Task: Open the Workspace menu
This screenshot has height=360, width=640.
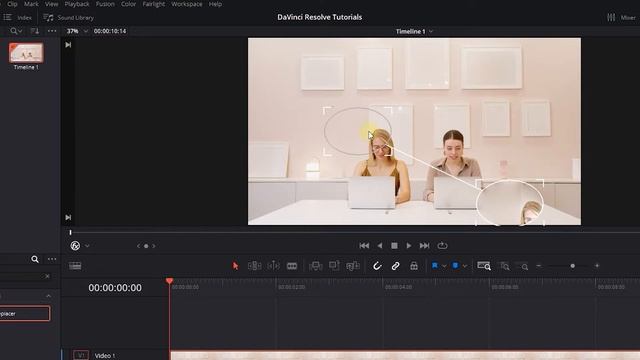Action: click(187, 4)
